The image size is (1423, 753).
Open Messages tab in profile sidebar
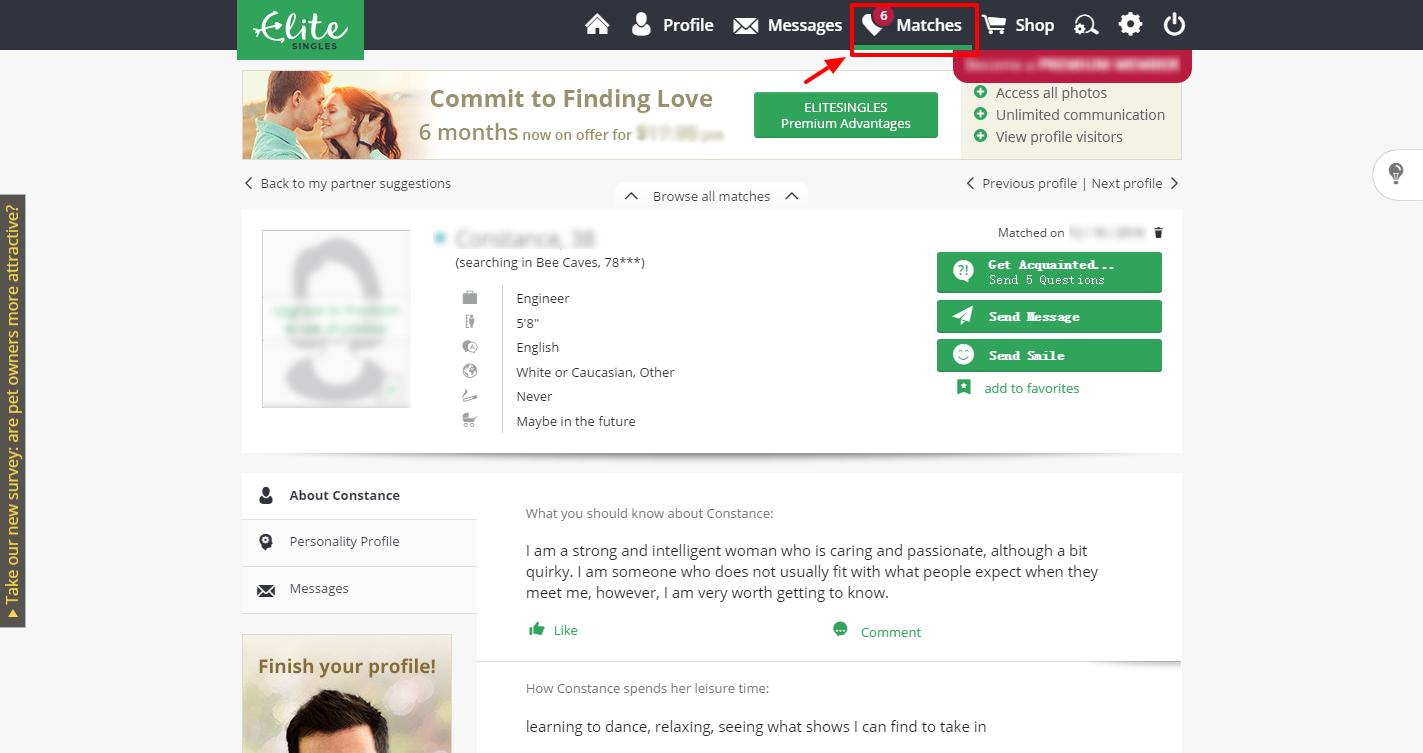[359, 589]
